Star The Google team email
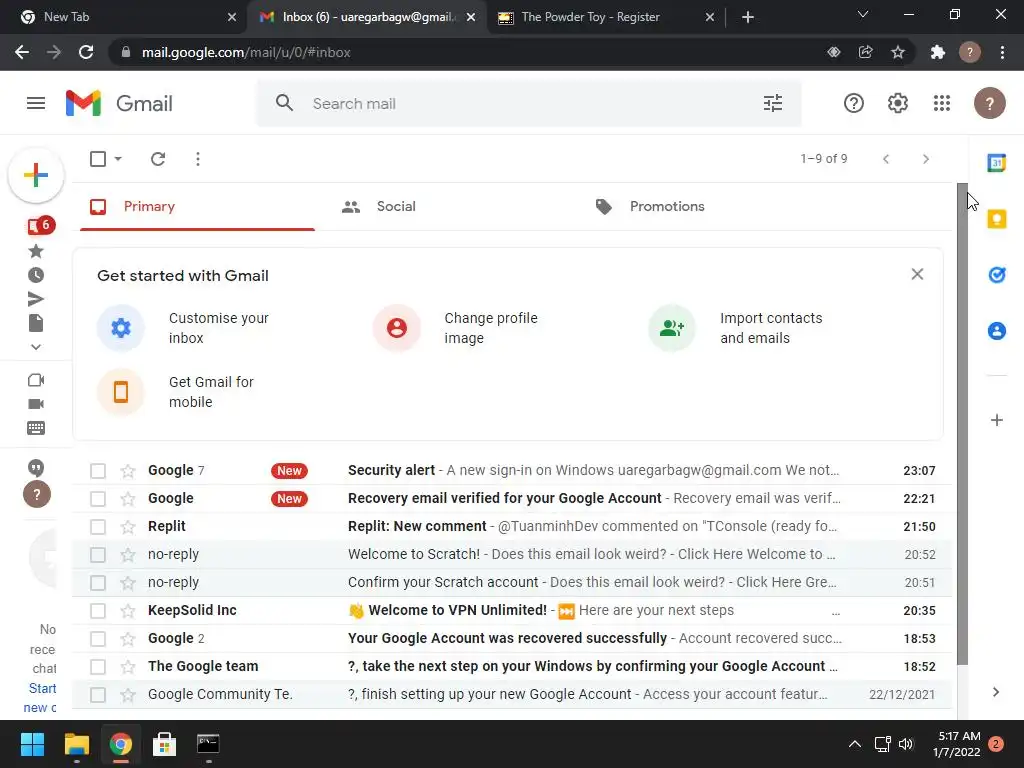Viewport: 1024px width, 768px height. click(128, 667)
